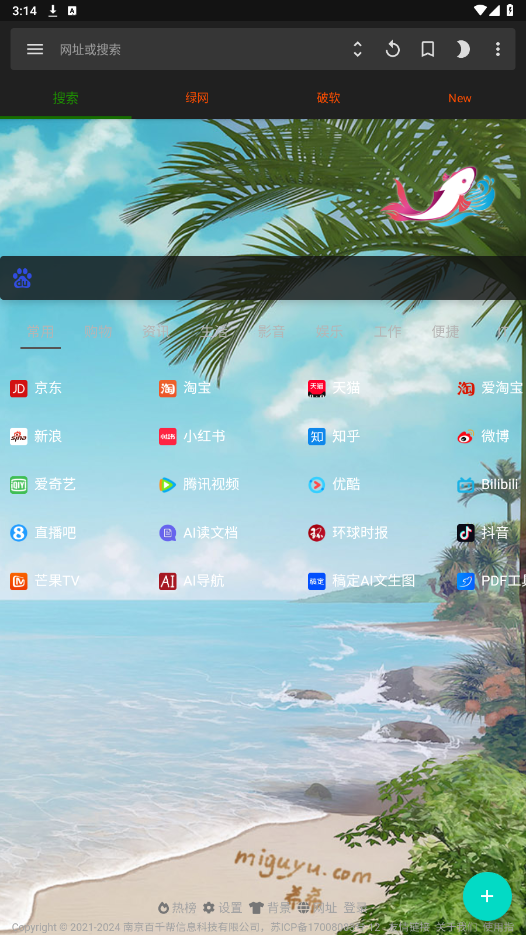Image resolution: width=526 pixels, height=935 pixels.
Task: Tap the 优酷 icon
Action: point(317,485)
